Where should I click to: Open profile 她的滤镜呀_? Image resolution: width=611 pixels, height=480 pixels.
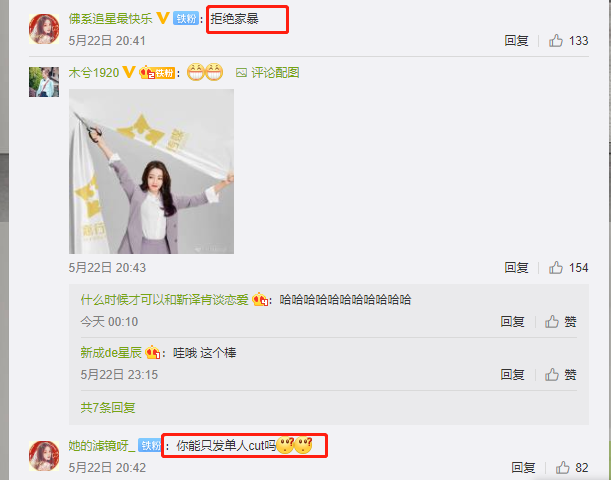point(102,445)
